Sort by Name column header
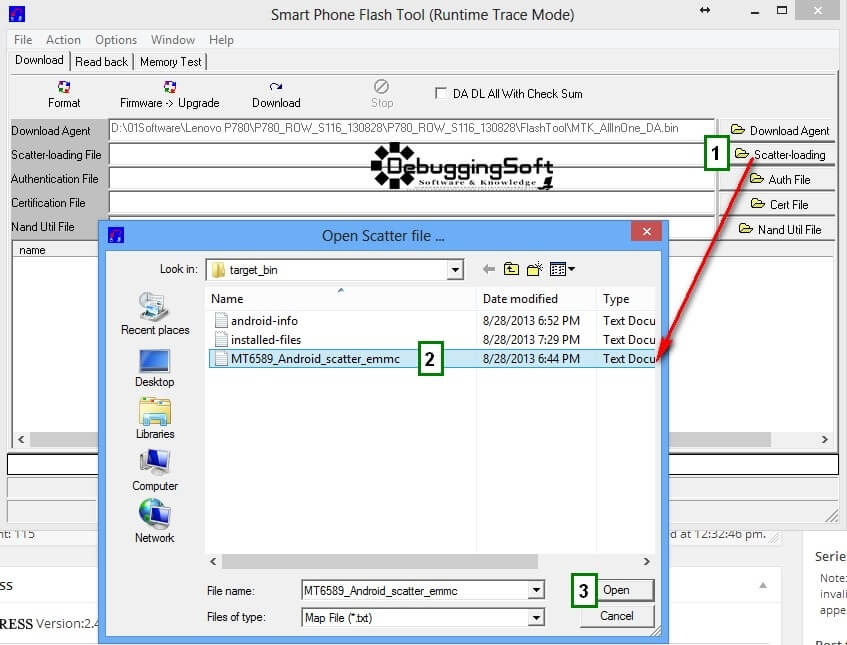847x645 pixels. coord(340,299)
